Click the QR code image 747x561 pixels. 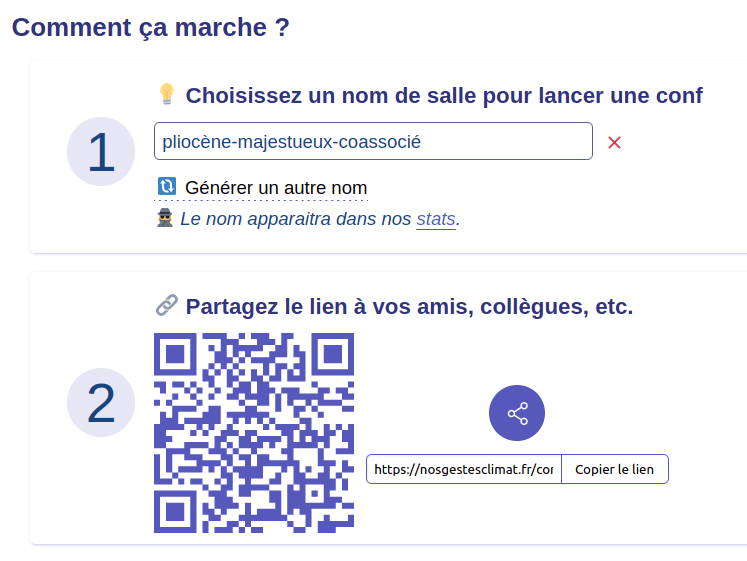coord(254,433)
